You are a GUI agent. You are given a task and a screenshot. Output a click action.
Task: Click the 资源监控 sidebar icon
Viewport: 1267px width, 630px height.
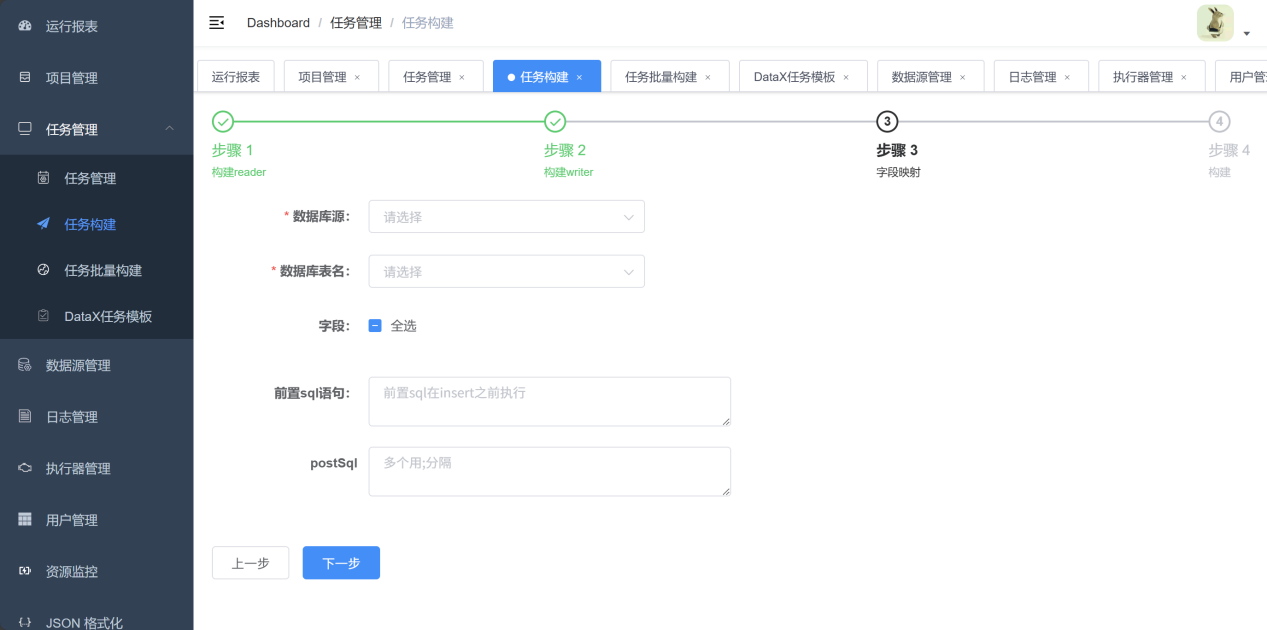[25, 571]
